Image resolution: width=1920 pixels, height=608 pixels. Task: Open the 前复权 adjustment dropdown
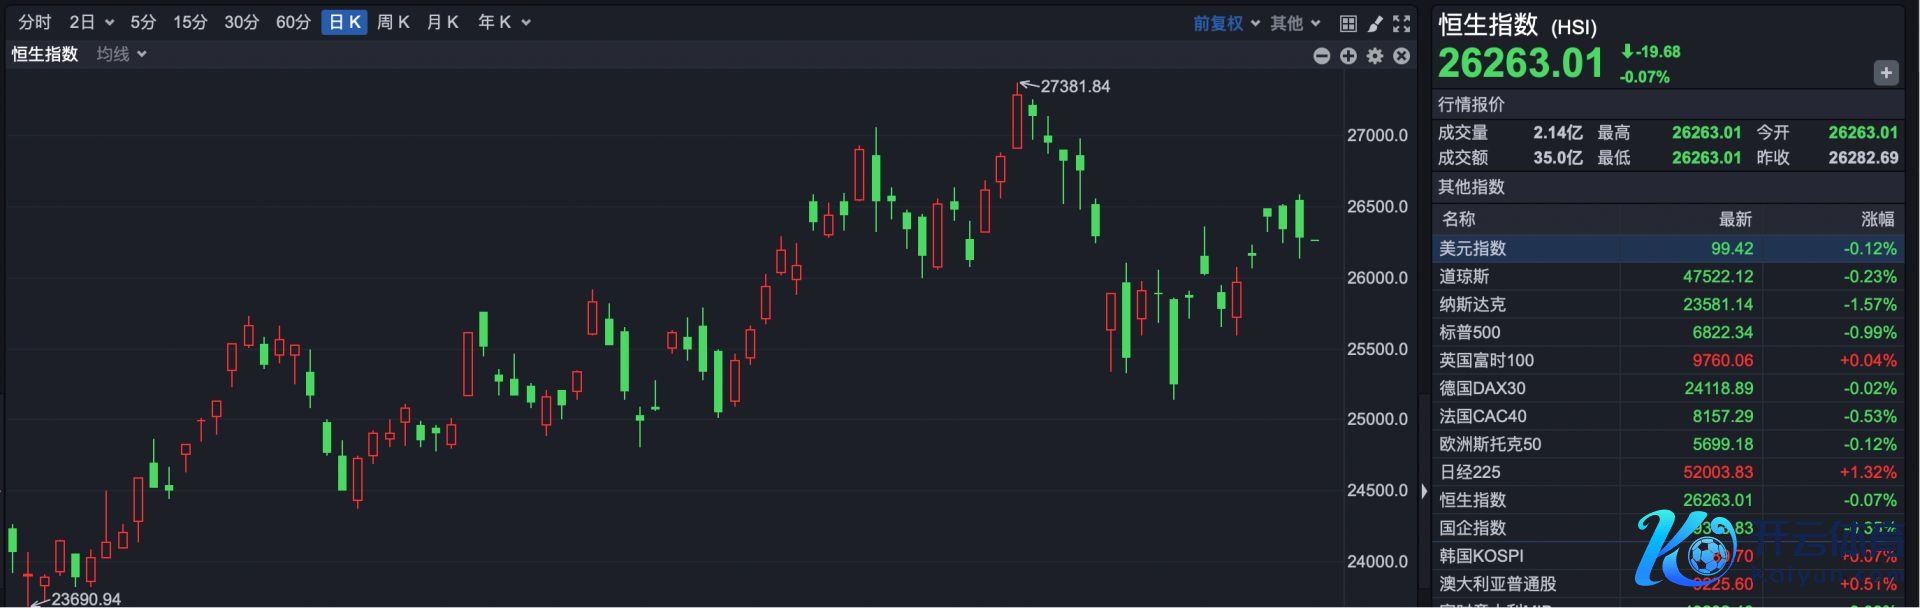coord(1226,23)
